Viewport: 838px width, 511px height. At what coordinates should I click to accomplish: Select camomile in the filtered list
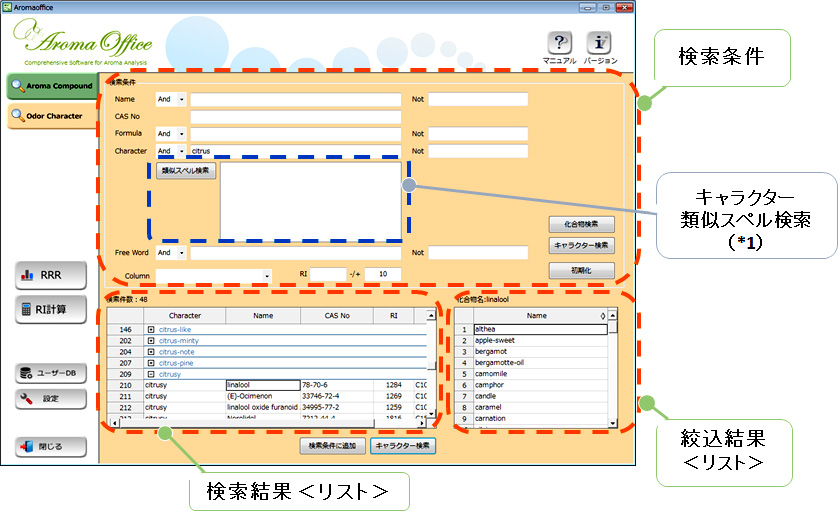[540, 374]
